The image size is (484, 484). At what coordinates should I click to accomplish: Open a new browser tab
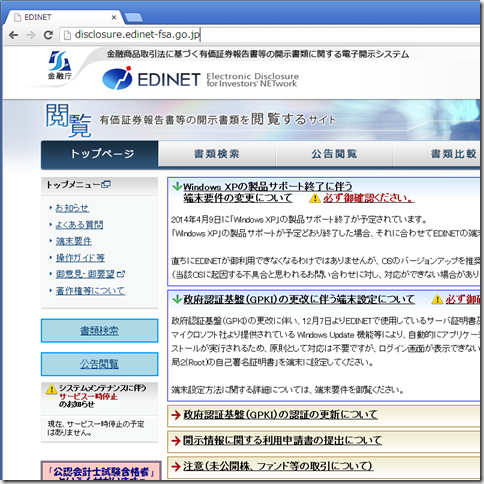(133, 17)
